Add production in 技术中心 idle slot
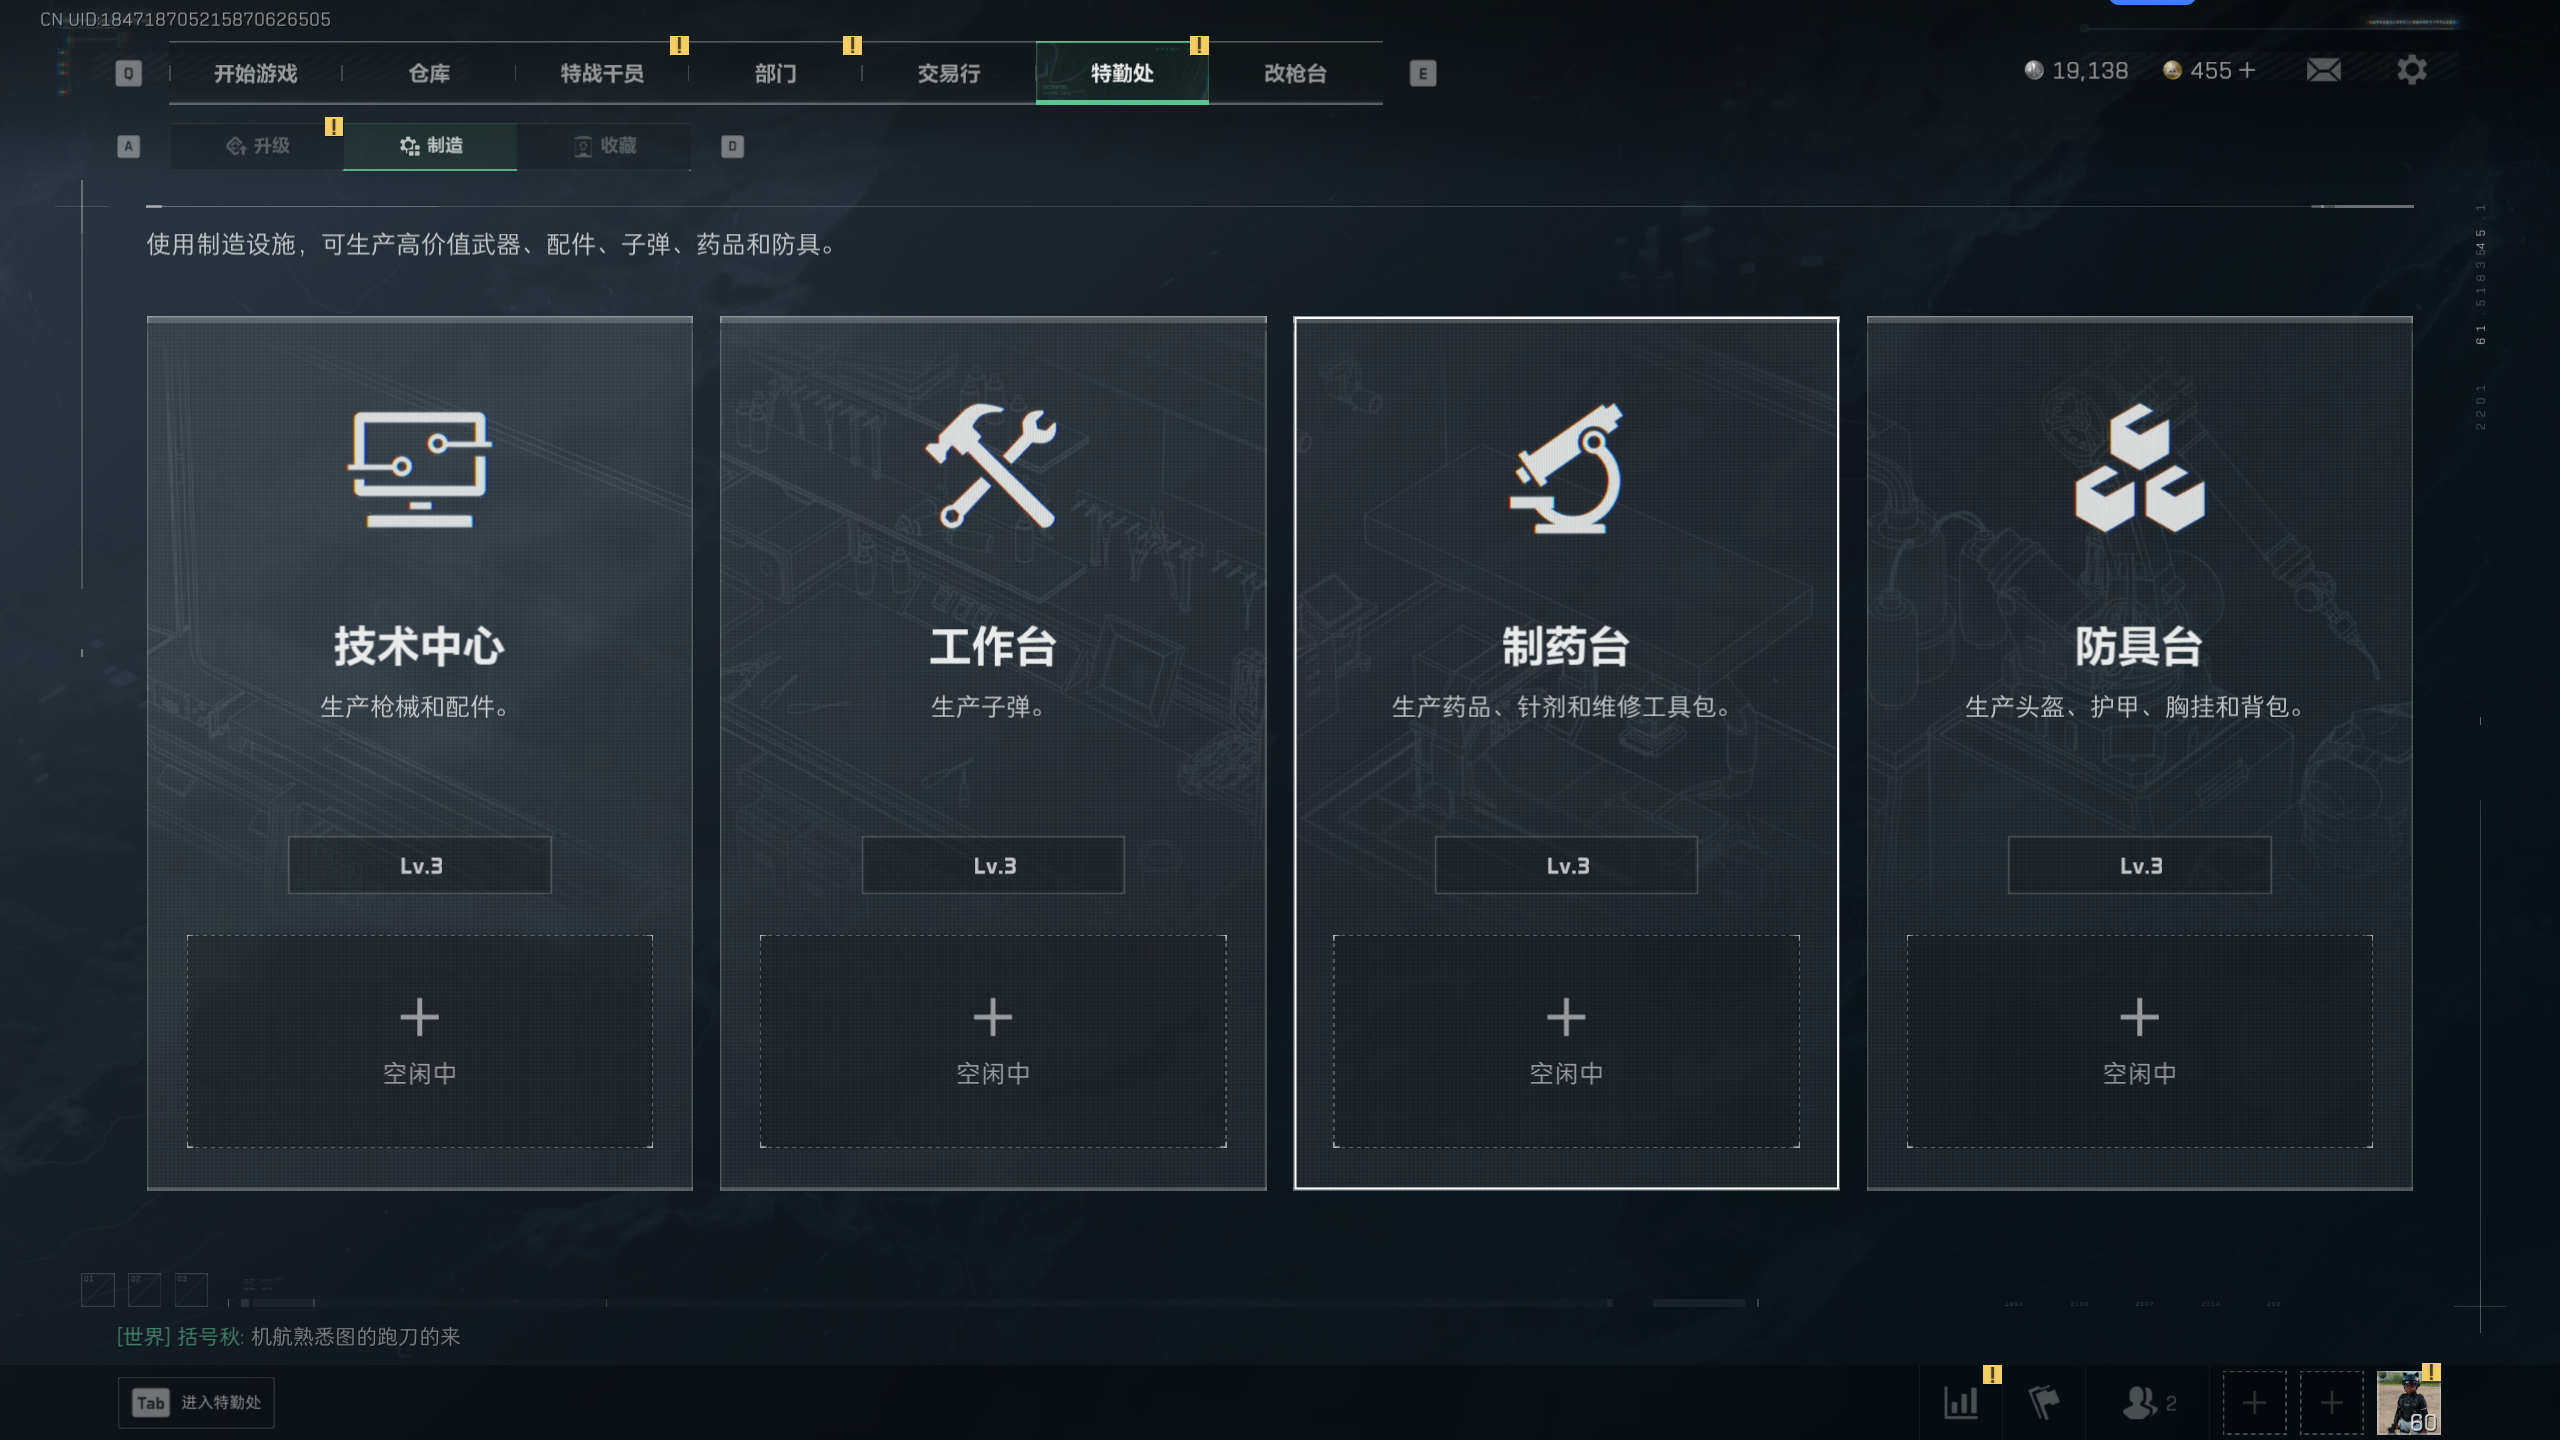The width and height of the screenshot is (2560, 1440). click(x=419, y=1041)
